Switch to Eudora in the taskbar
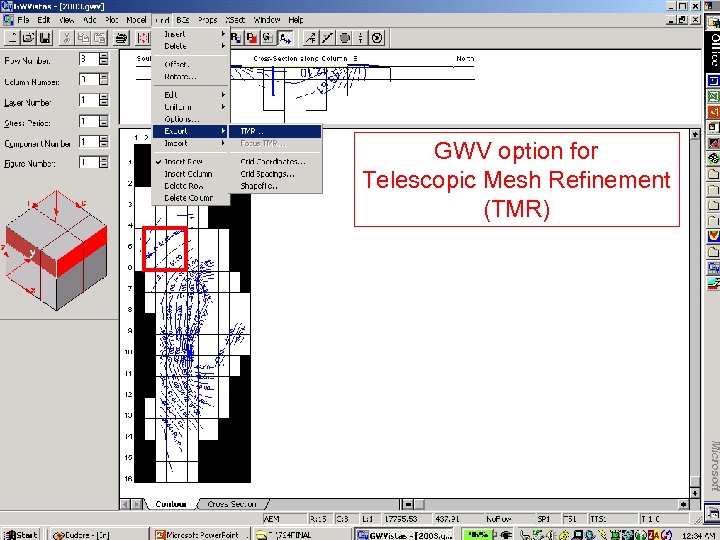This screenshot has height=540, width=720. click(97, 534)
